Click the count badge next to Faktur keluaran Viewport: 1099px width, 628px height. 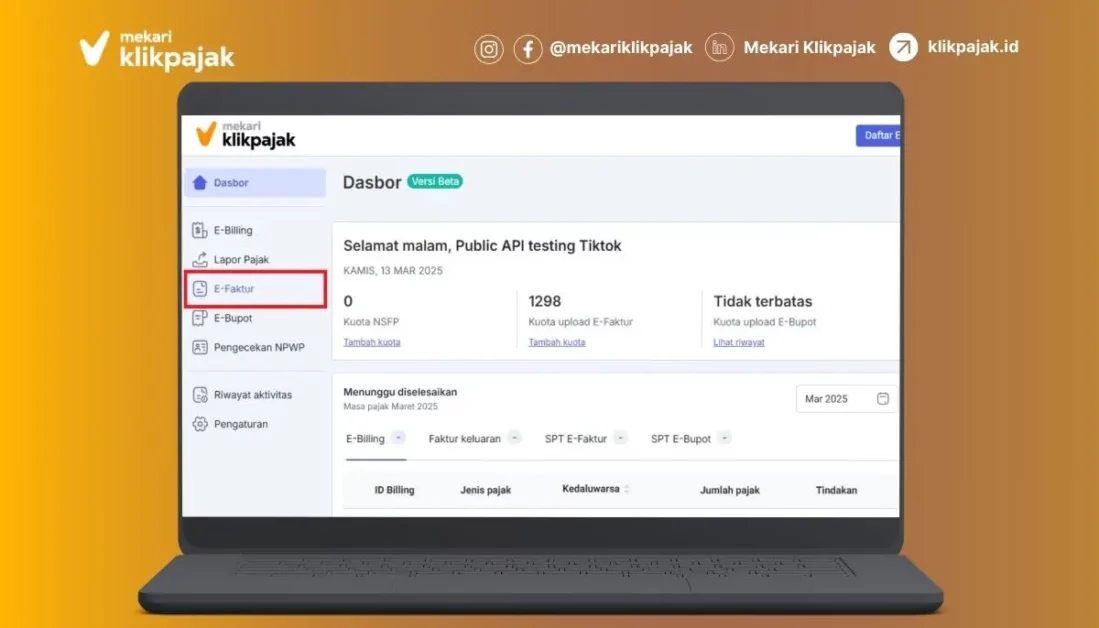(x=514, y=437)
